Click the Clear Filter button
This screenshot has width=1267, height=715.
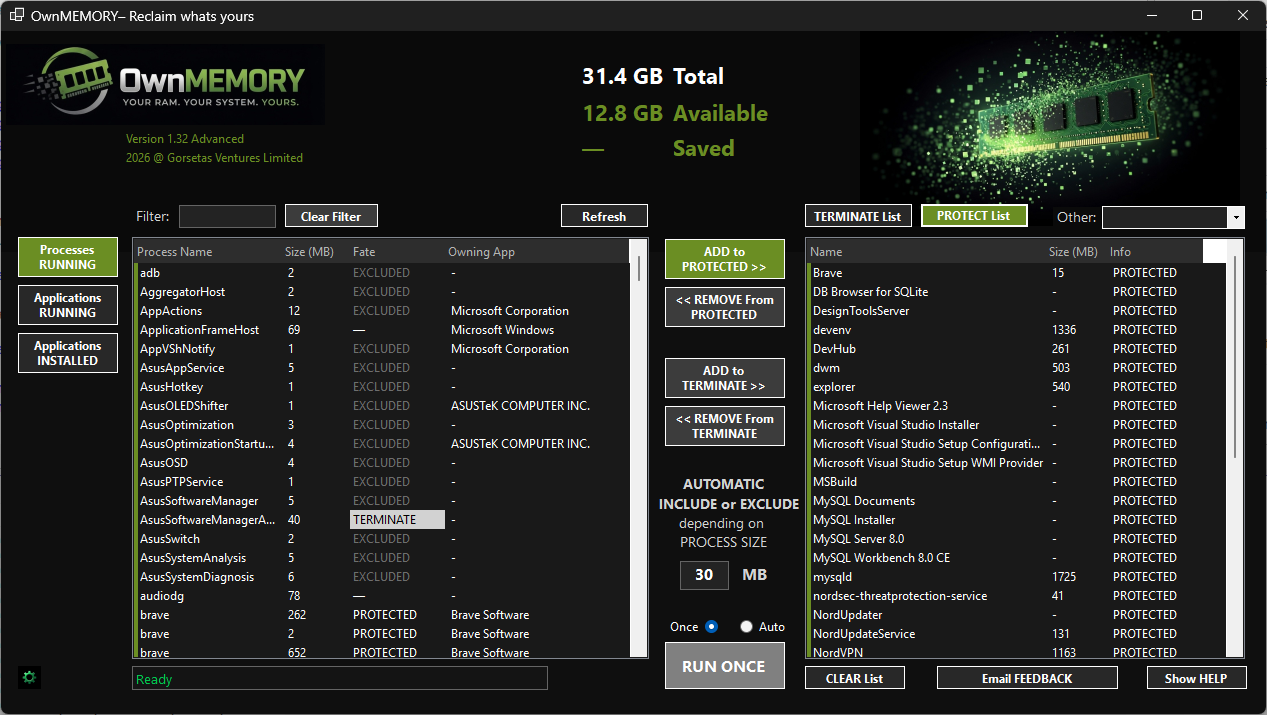(x=331, y=216)
